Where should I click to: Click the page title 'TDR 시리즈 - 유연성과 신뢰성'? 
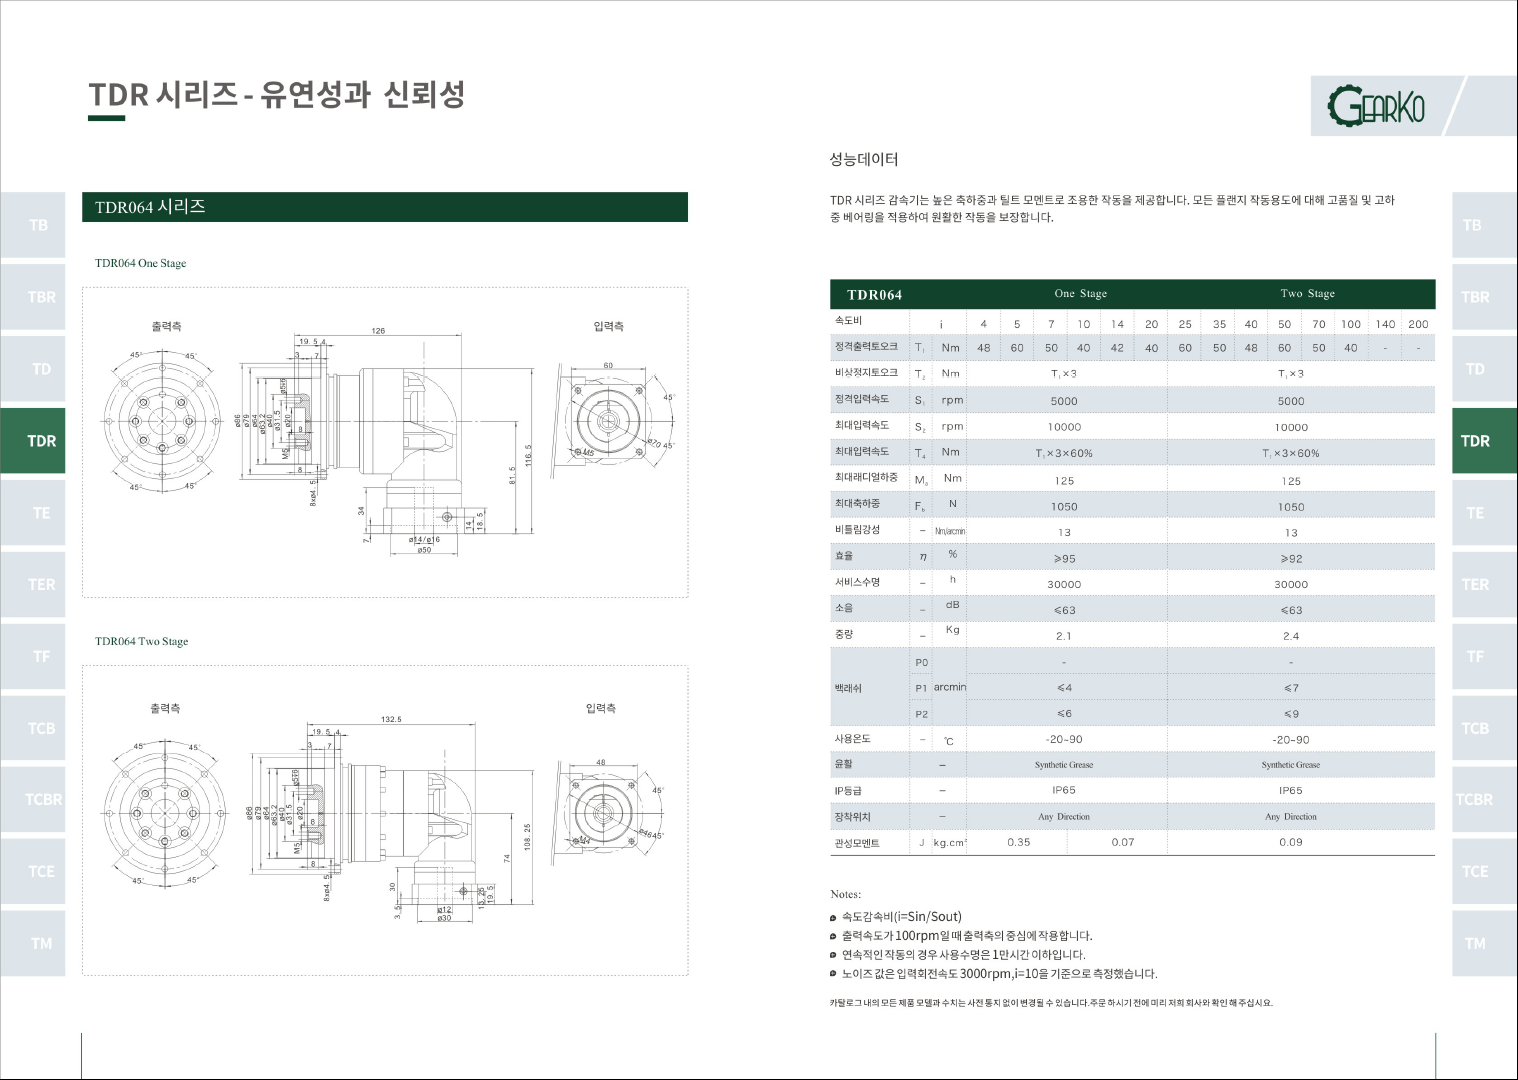(277, 95)
